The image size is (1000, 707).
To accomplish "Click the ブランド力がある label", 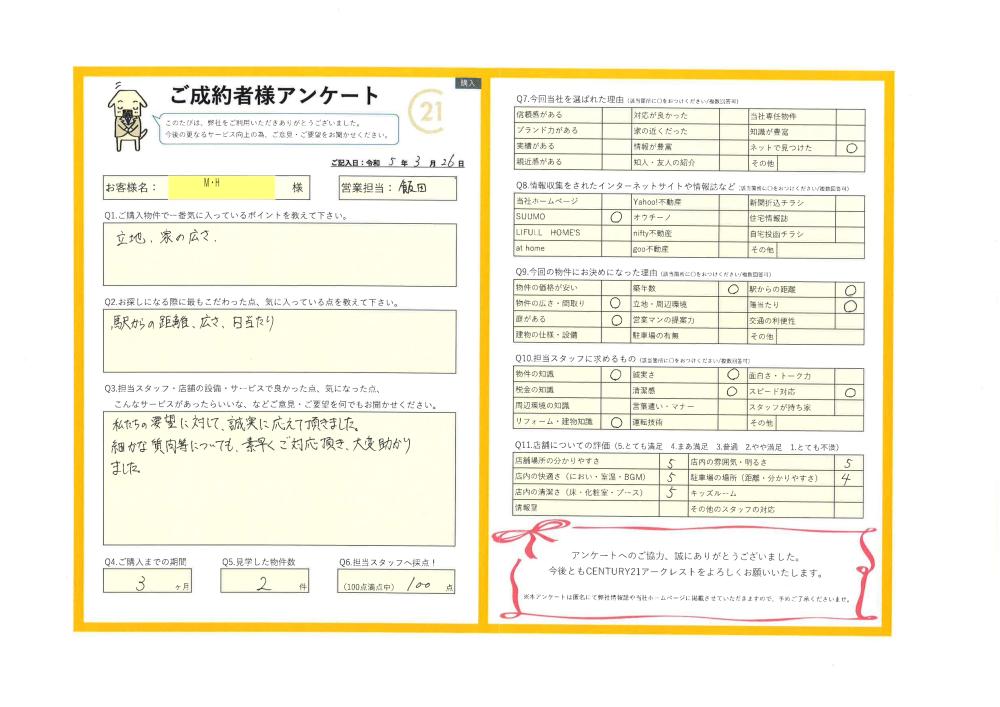I will pos(547,130).
